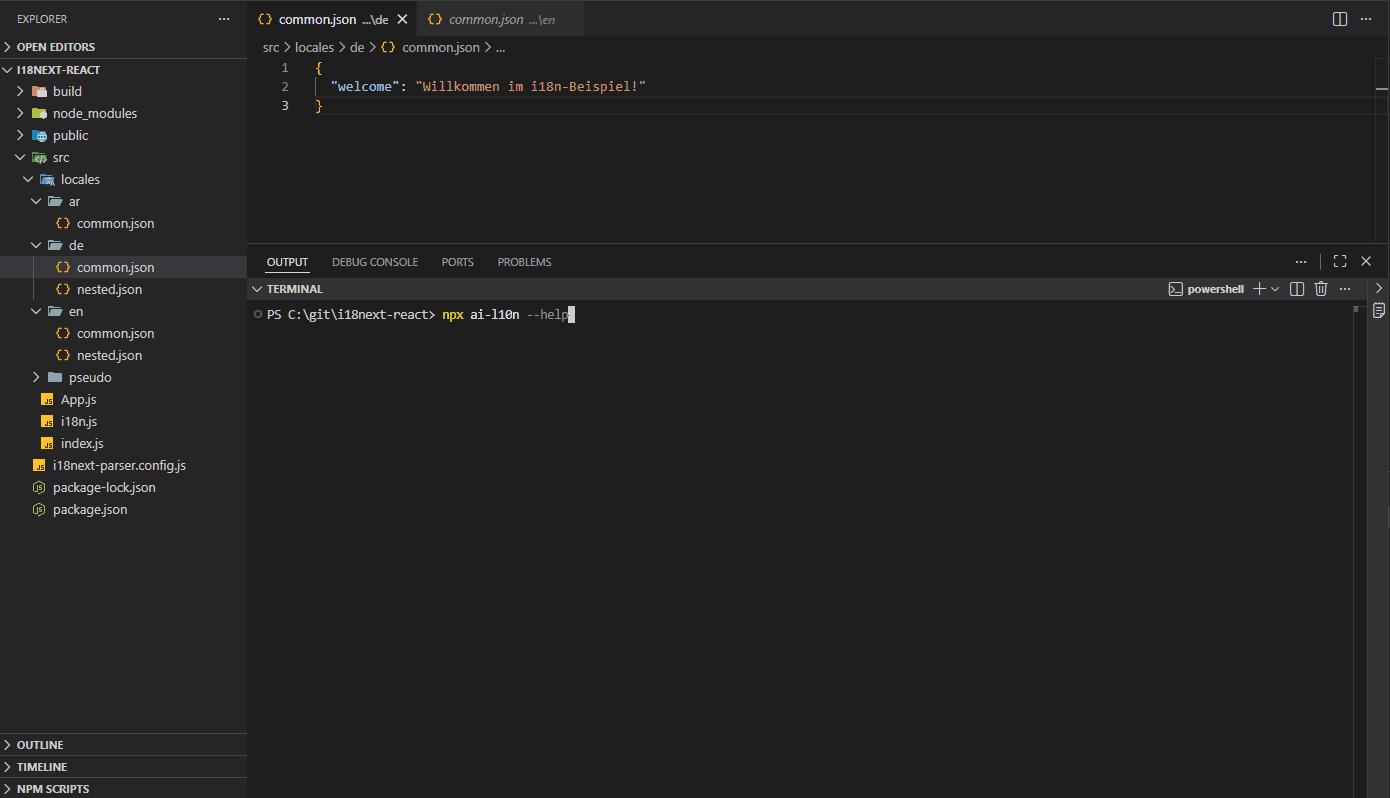Open nested.json under the de folder
1390x798 pixels.
[x=123, y=289]
